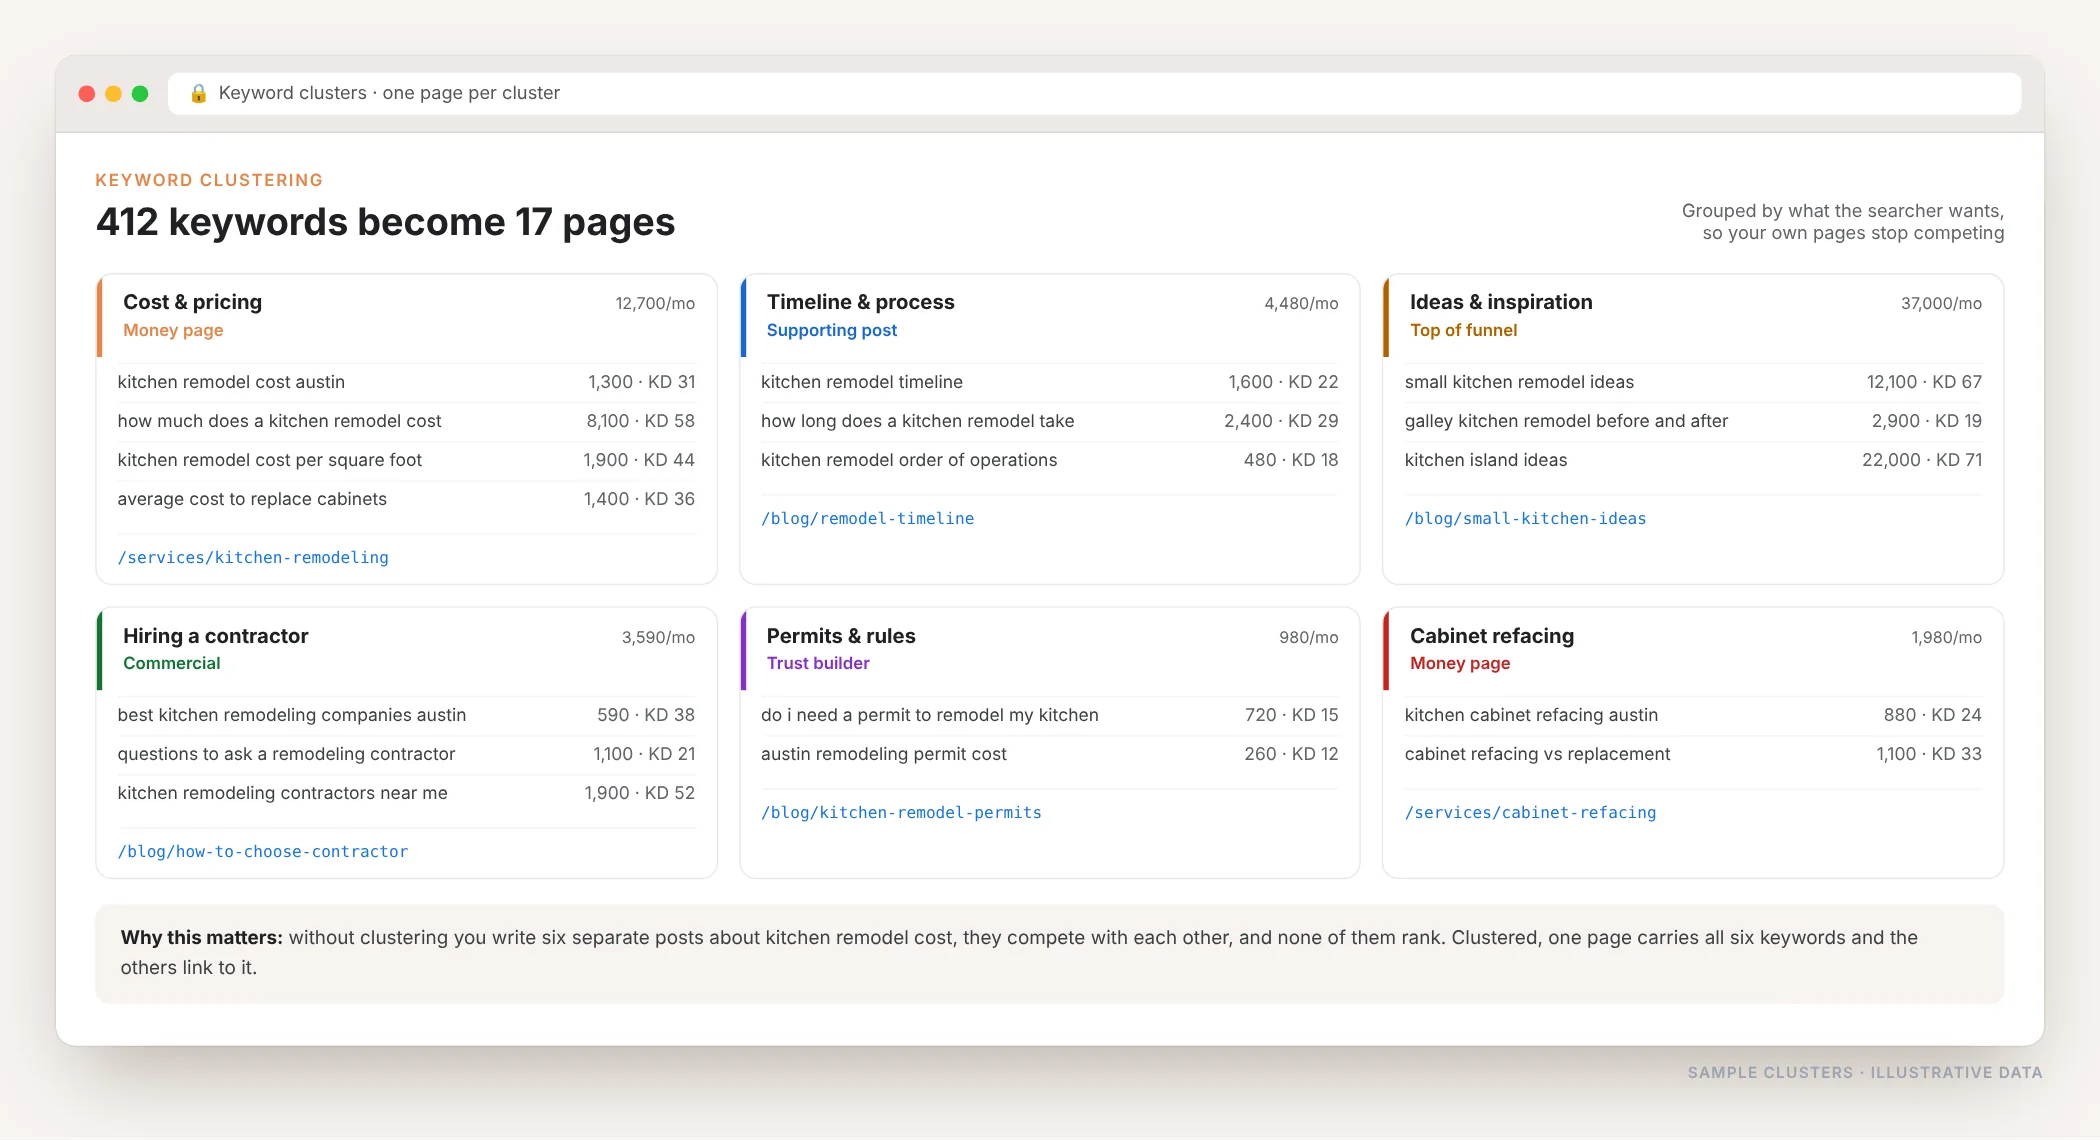Open /services/cabinet-refacing link

1530,812
